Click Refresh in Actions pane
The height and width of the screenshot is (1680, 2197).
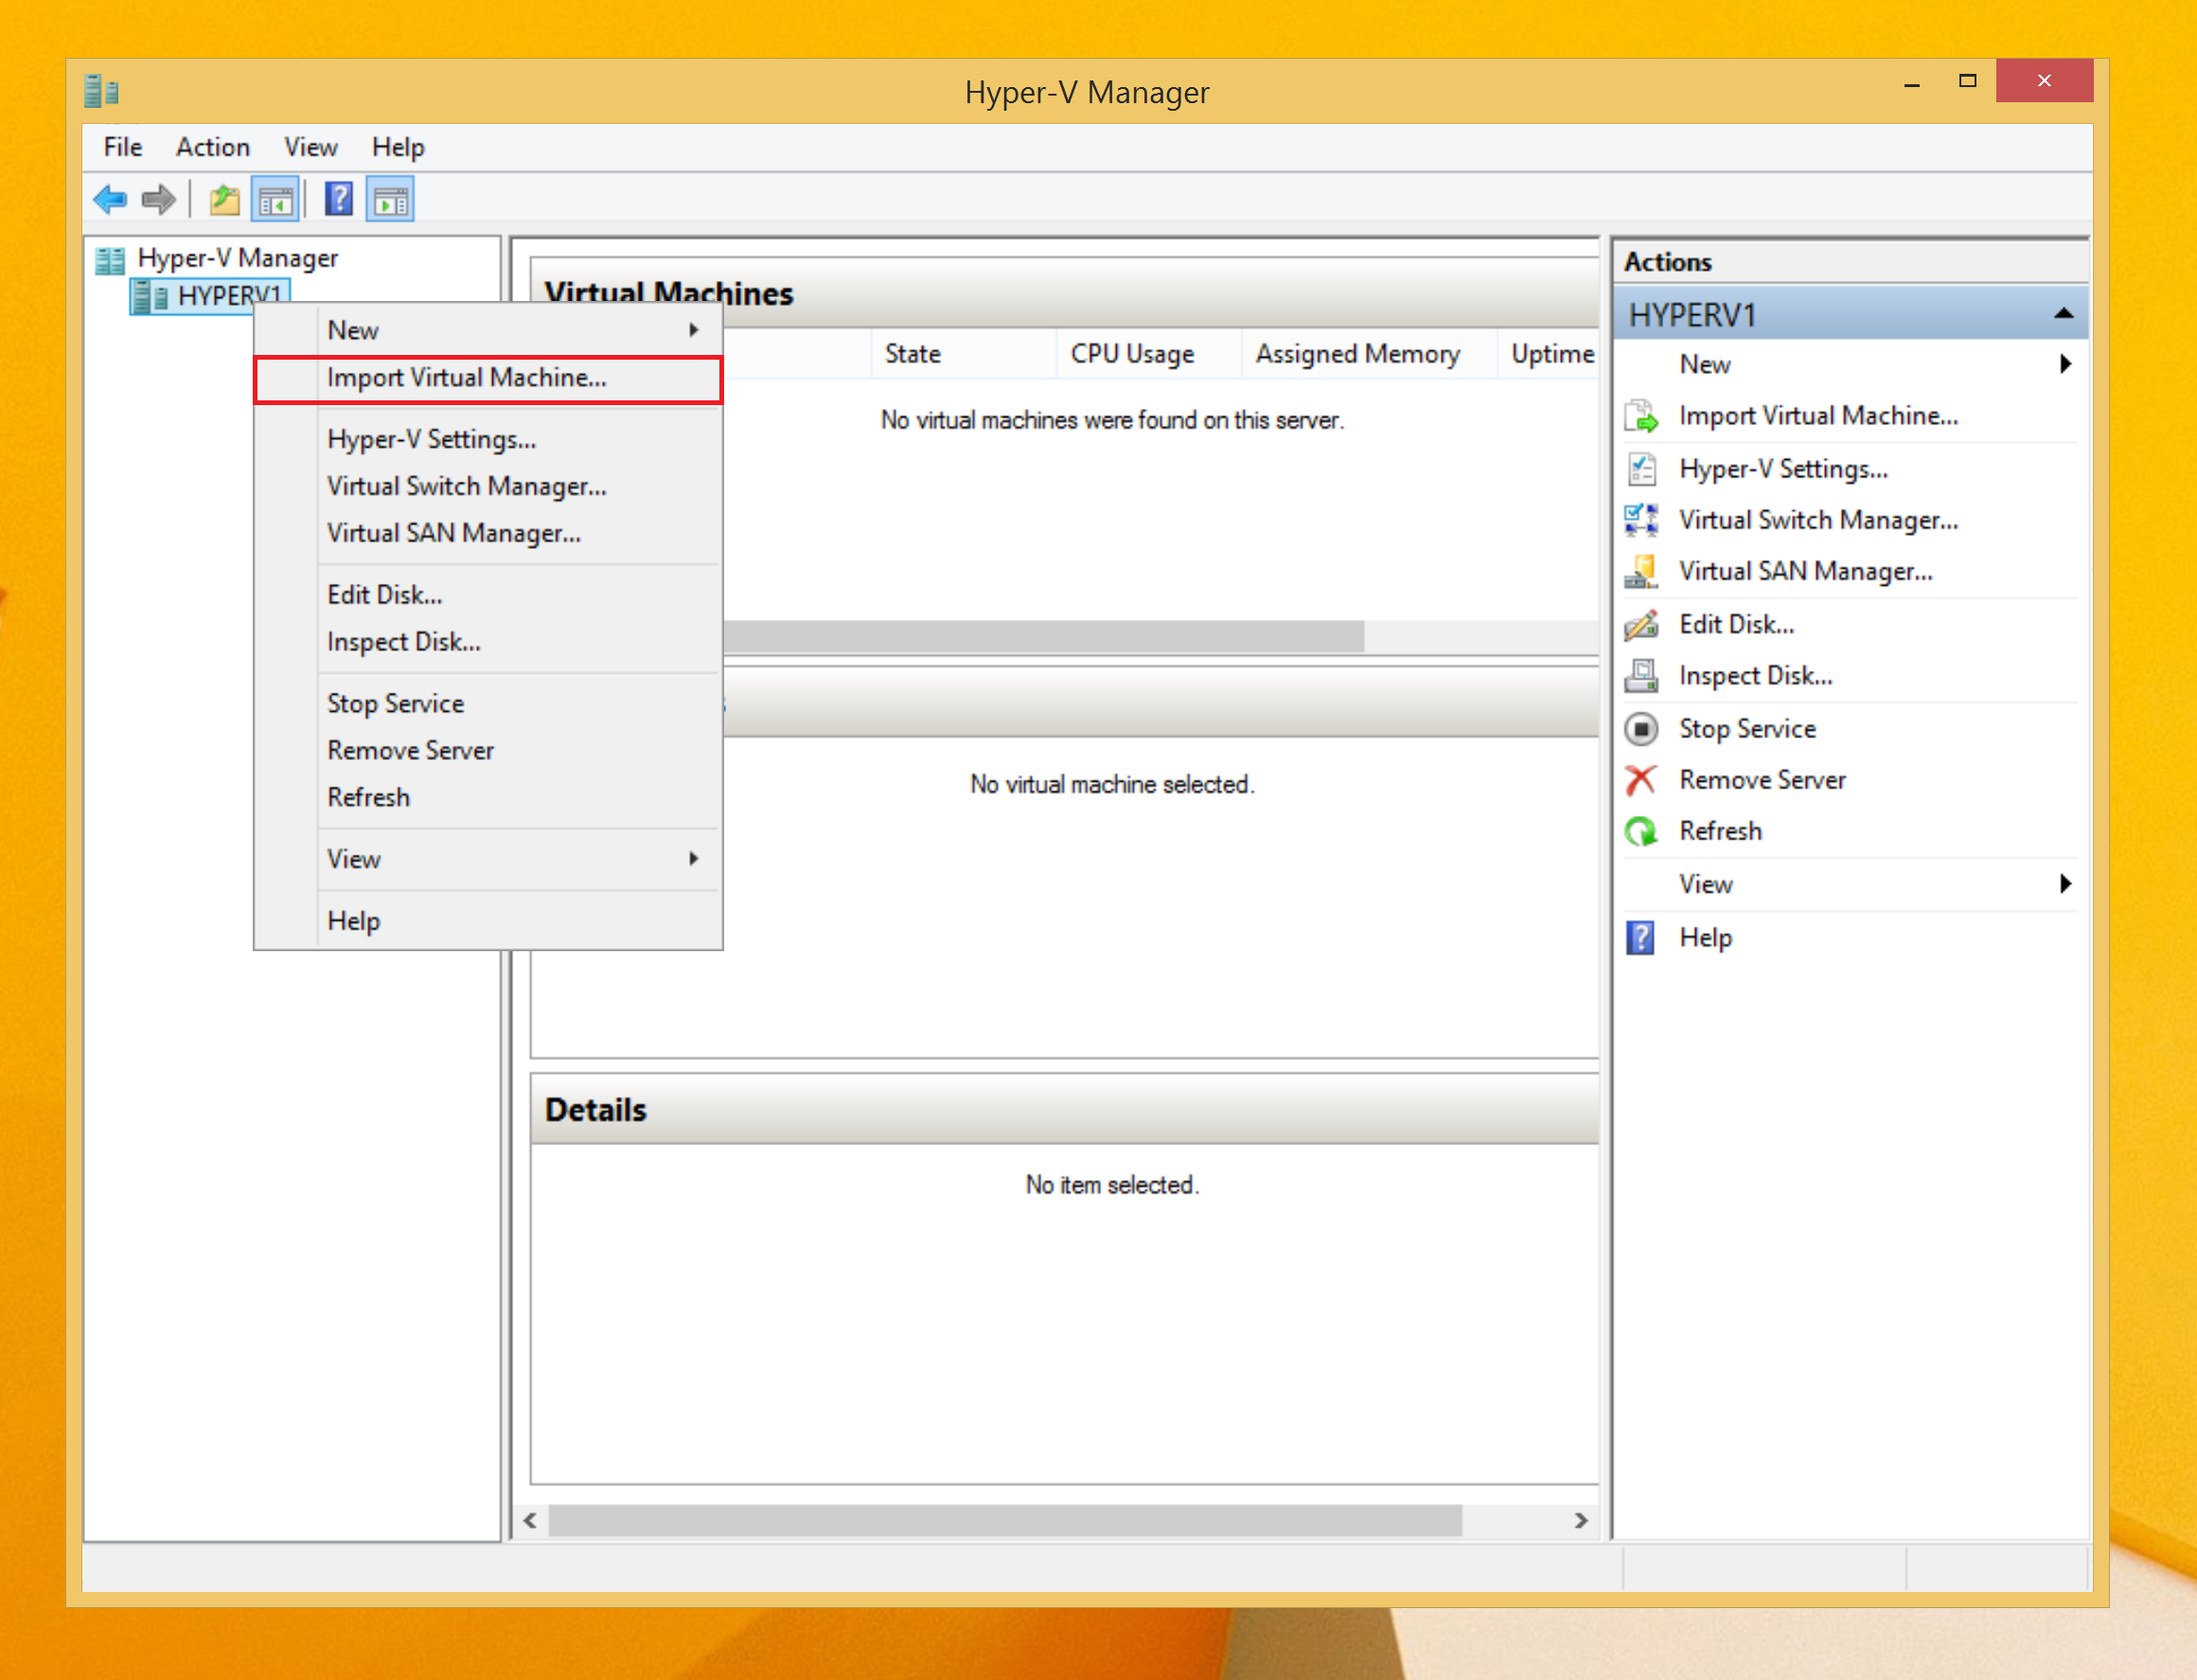1720,831
